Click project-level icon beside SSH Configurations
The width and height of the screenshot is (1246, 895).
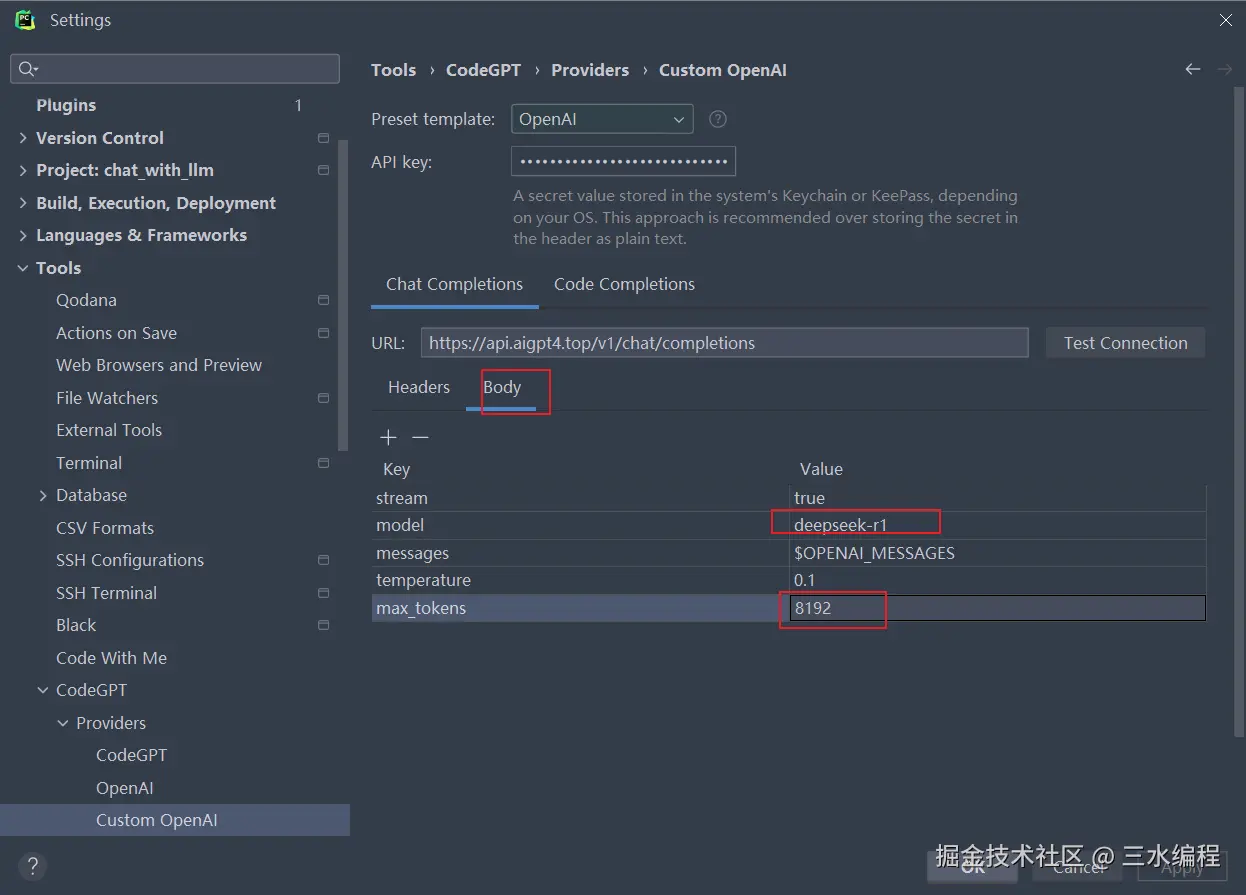(x=323, y=560)
